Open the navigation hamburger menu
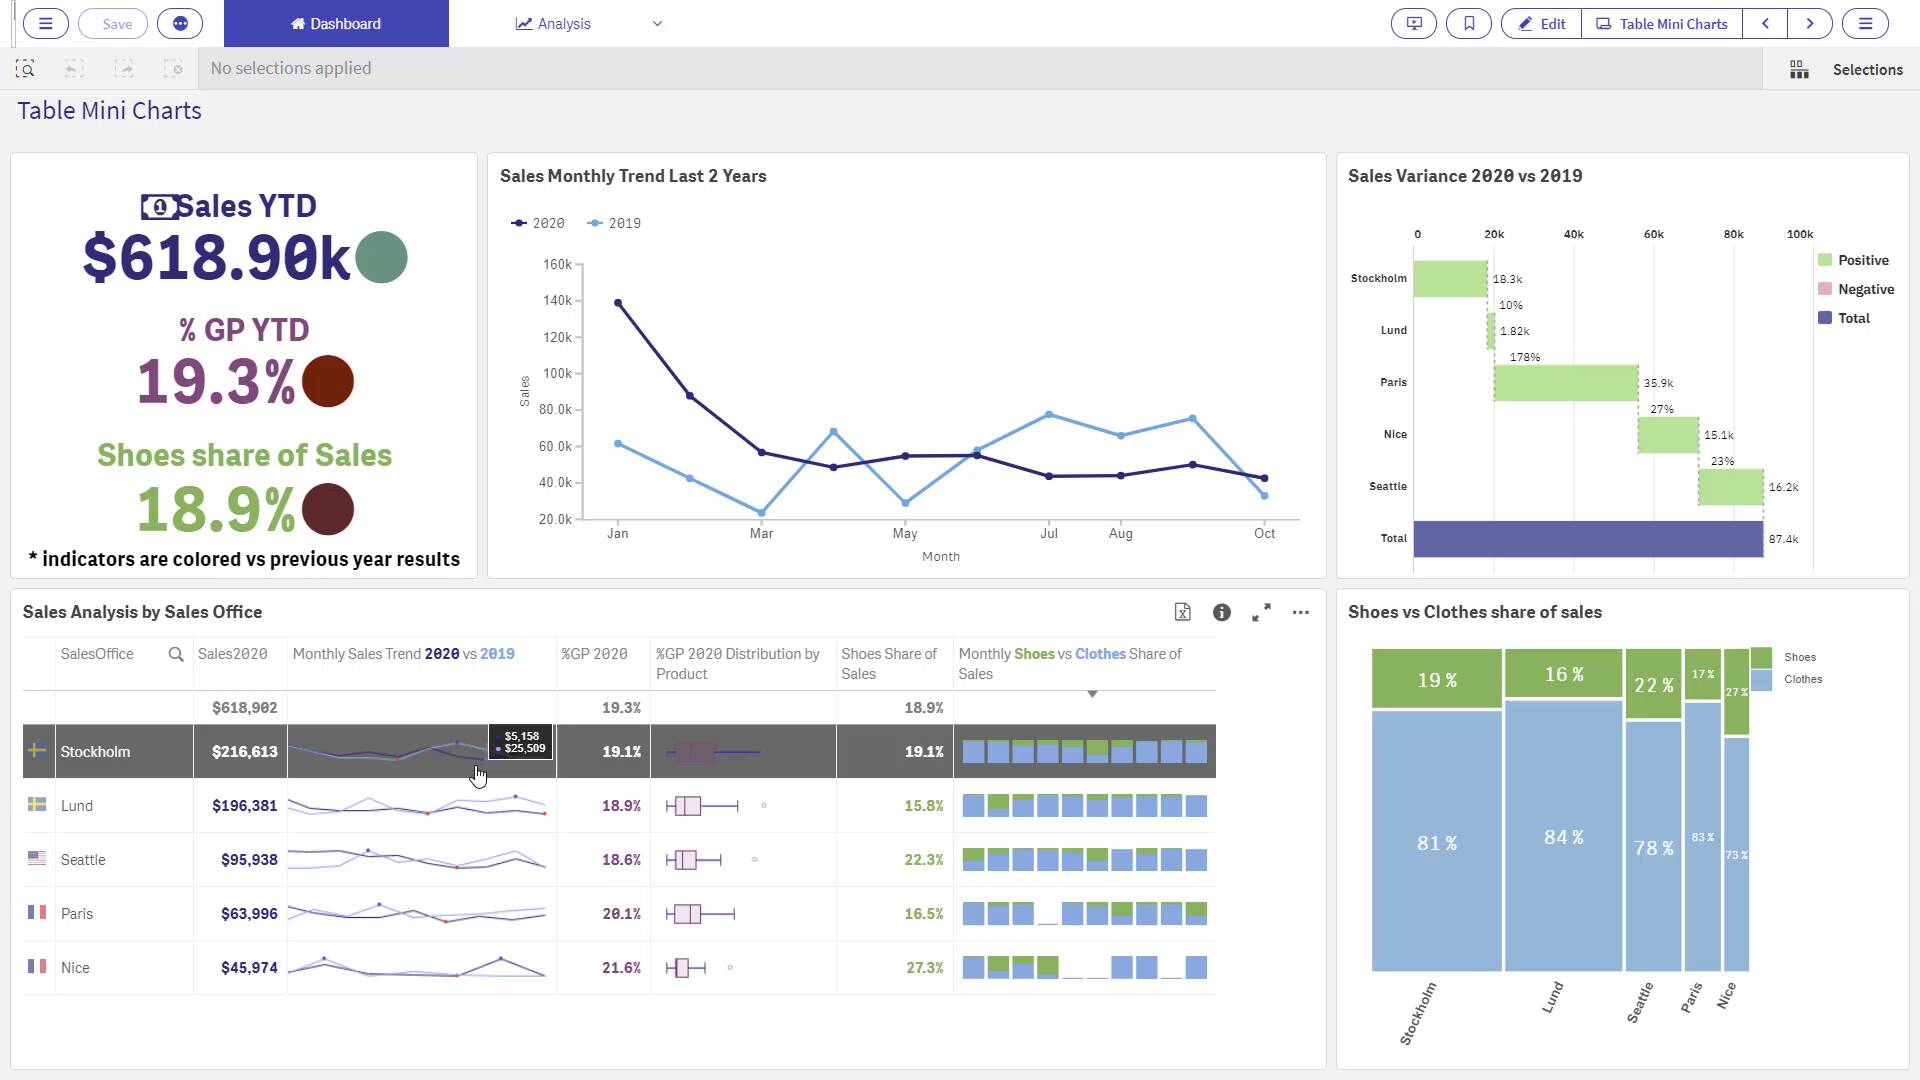1920x1080 pixels. click(x=45, y=23)
